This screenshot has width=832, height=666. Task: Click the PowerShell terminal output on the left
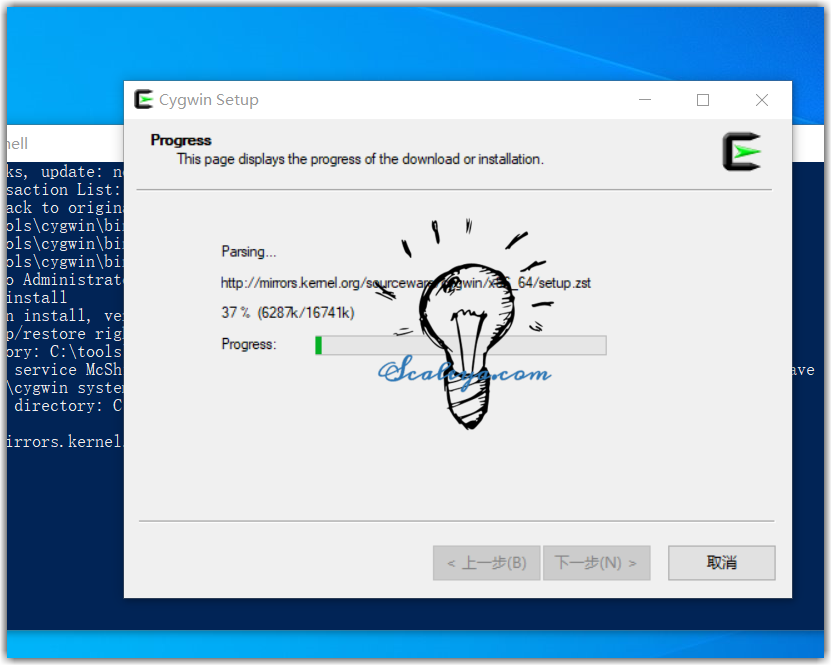(x=62, y=300)
